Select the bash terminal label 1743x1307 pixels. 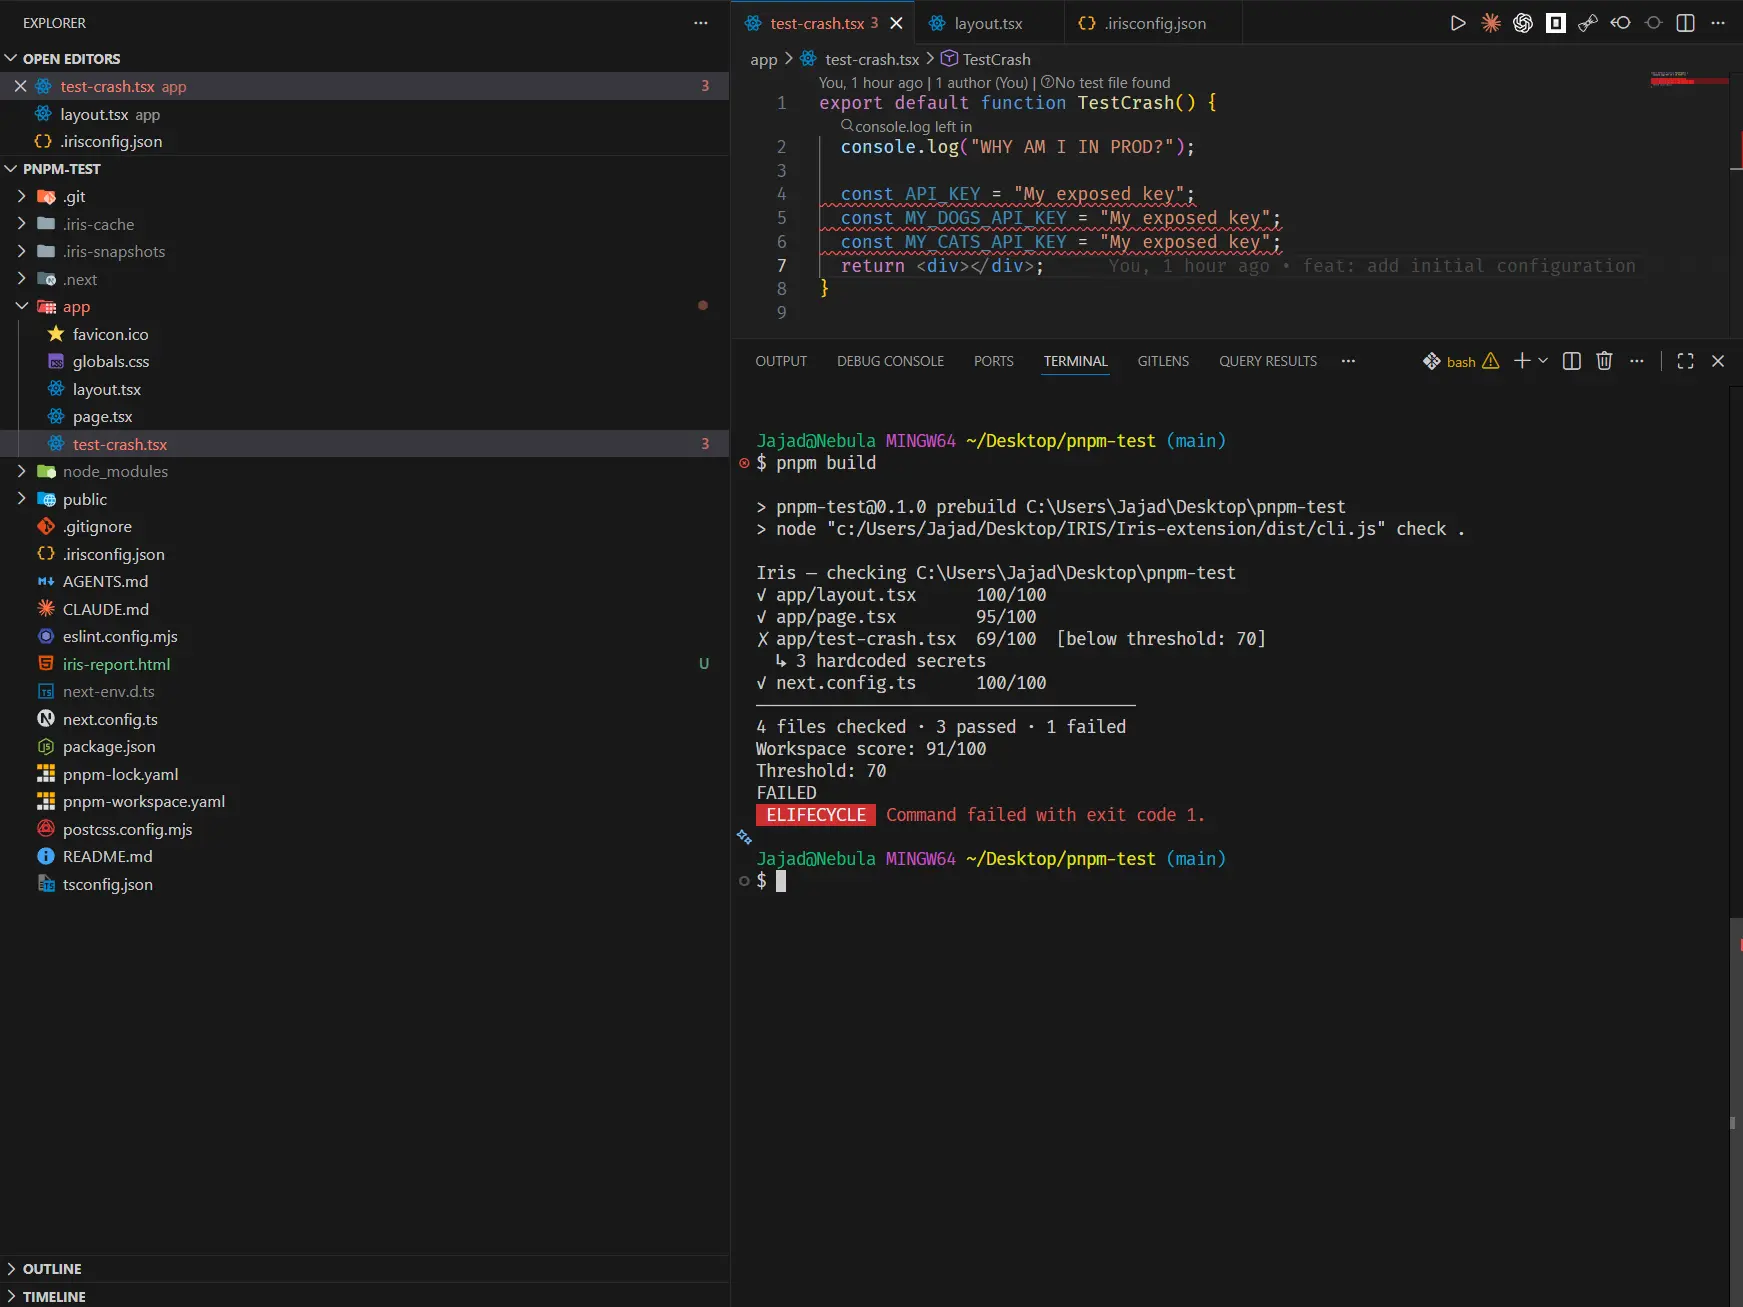(x=1461, y=362)
